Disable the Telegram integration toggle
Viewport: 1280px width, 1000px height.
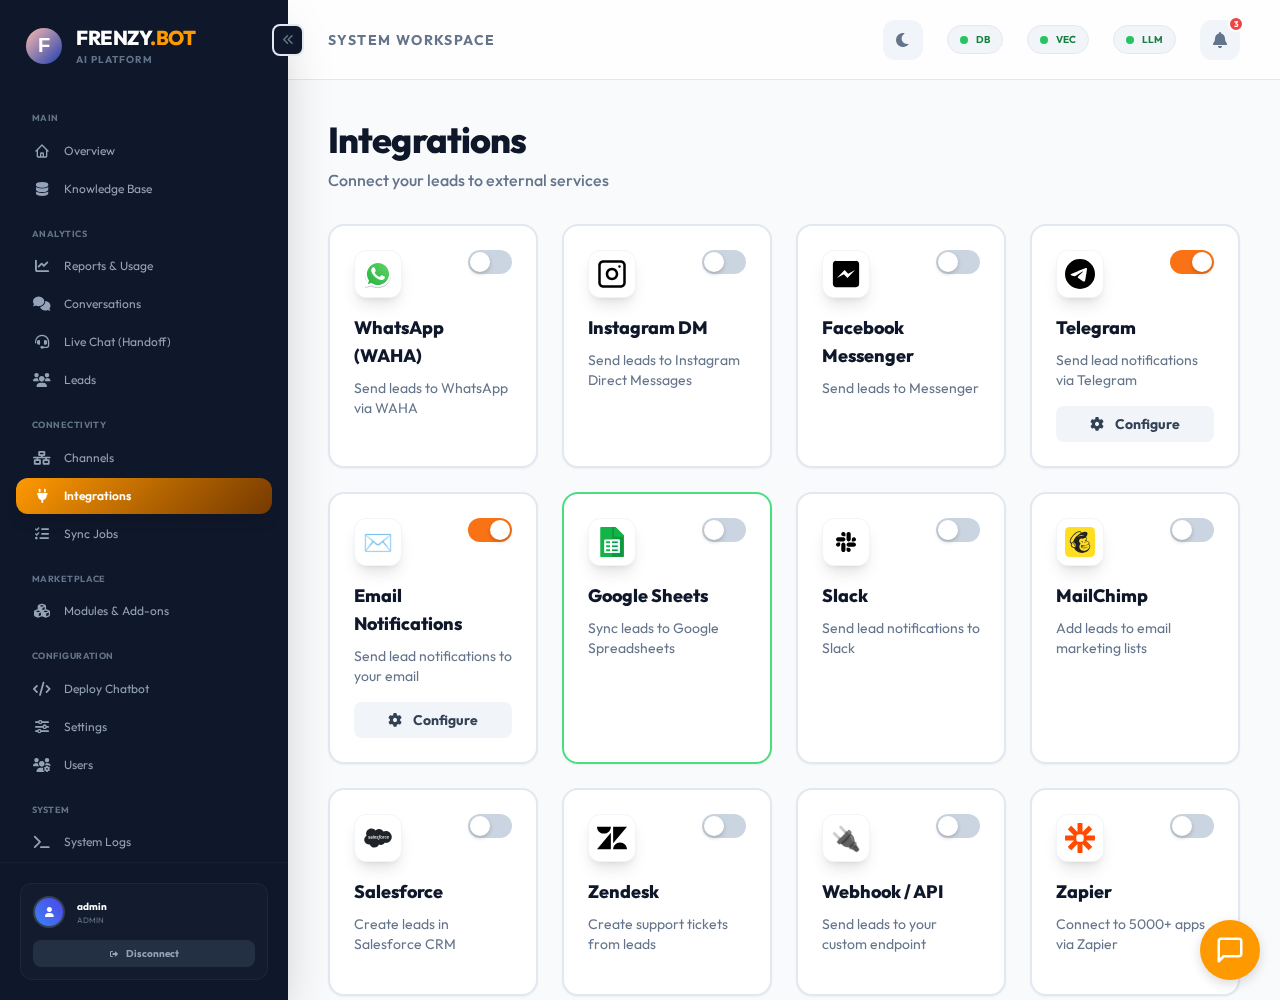point(1192,262)
